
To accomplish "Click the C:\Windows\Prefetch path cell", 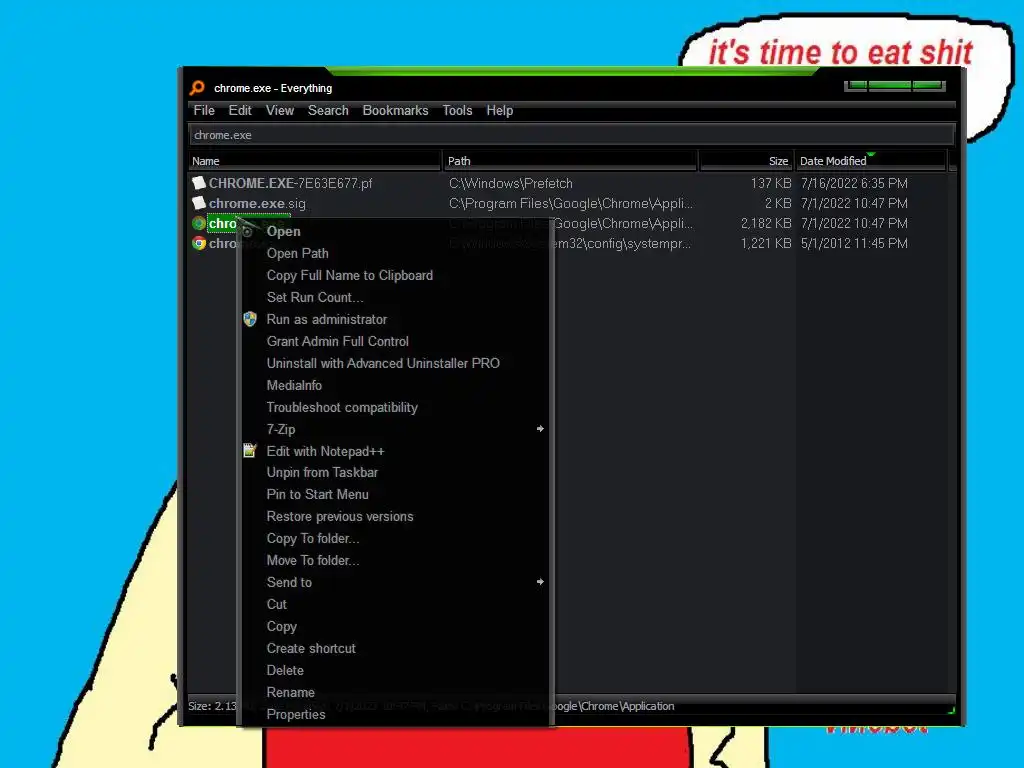I will click(511, 184).
